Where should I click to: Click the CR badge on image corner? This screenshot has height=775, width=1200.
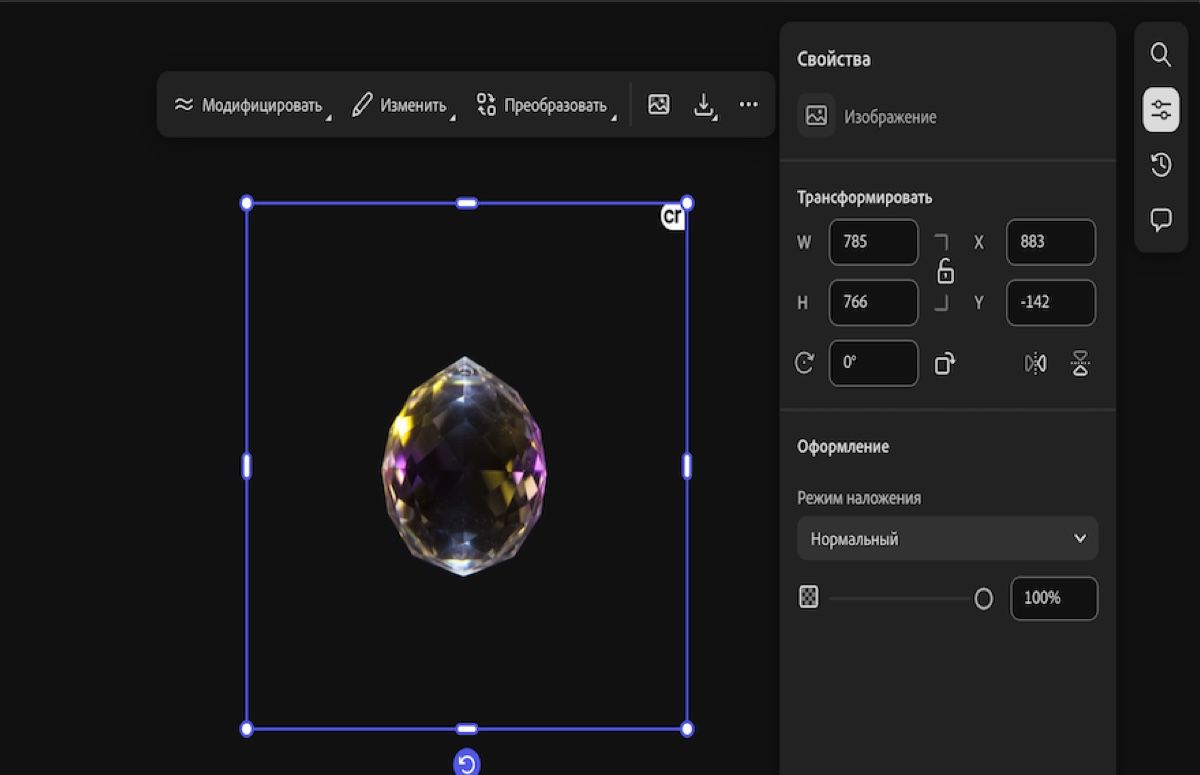[x=672, y=216]
